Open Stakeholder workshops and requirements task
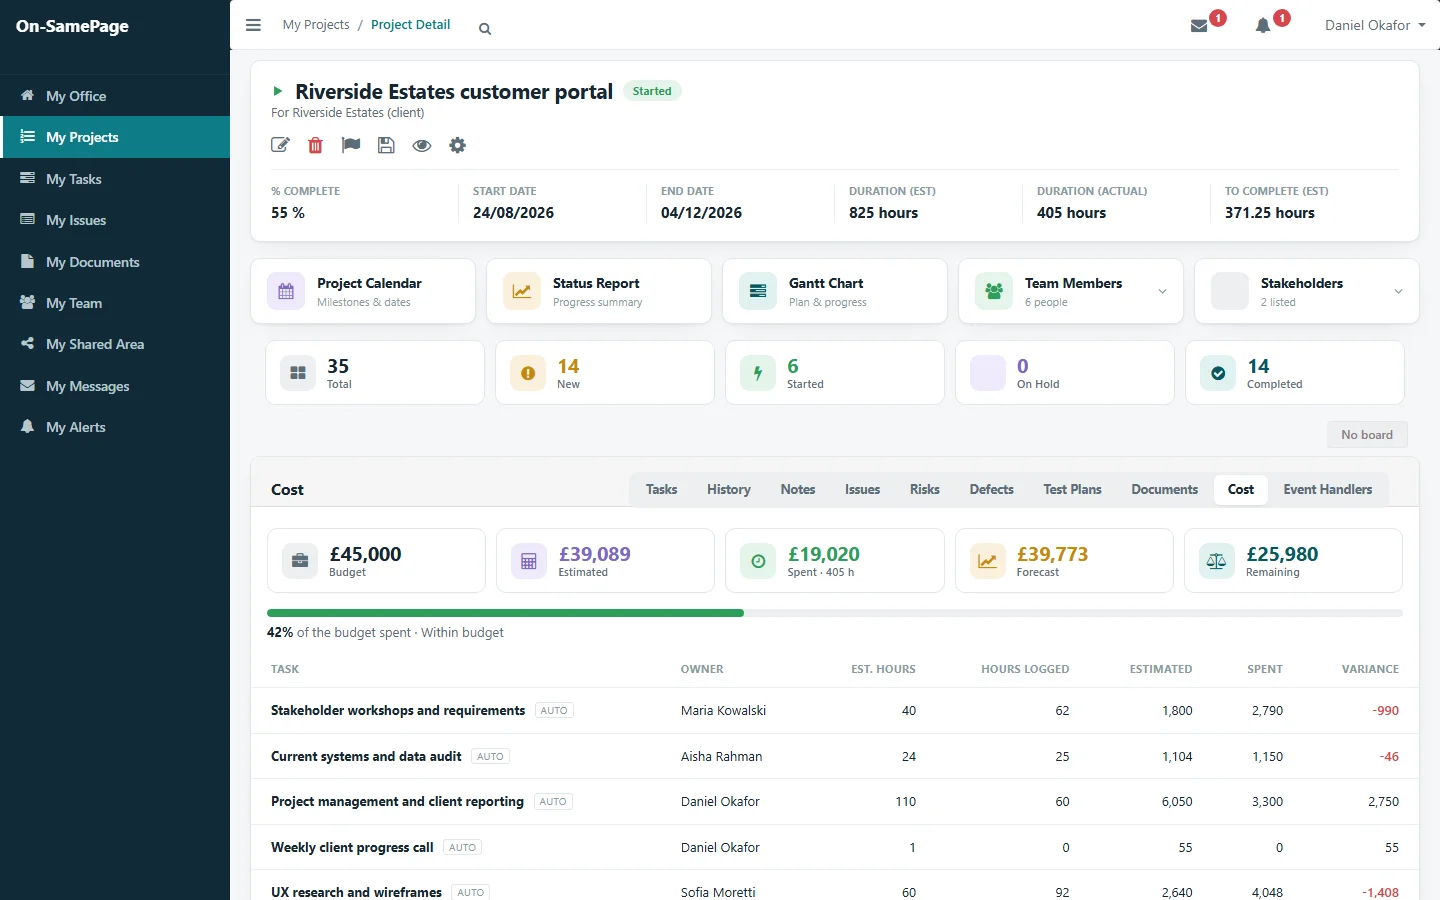Screen dimensions: 1440x900 coord(398,711)
